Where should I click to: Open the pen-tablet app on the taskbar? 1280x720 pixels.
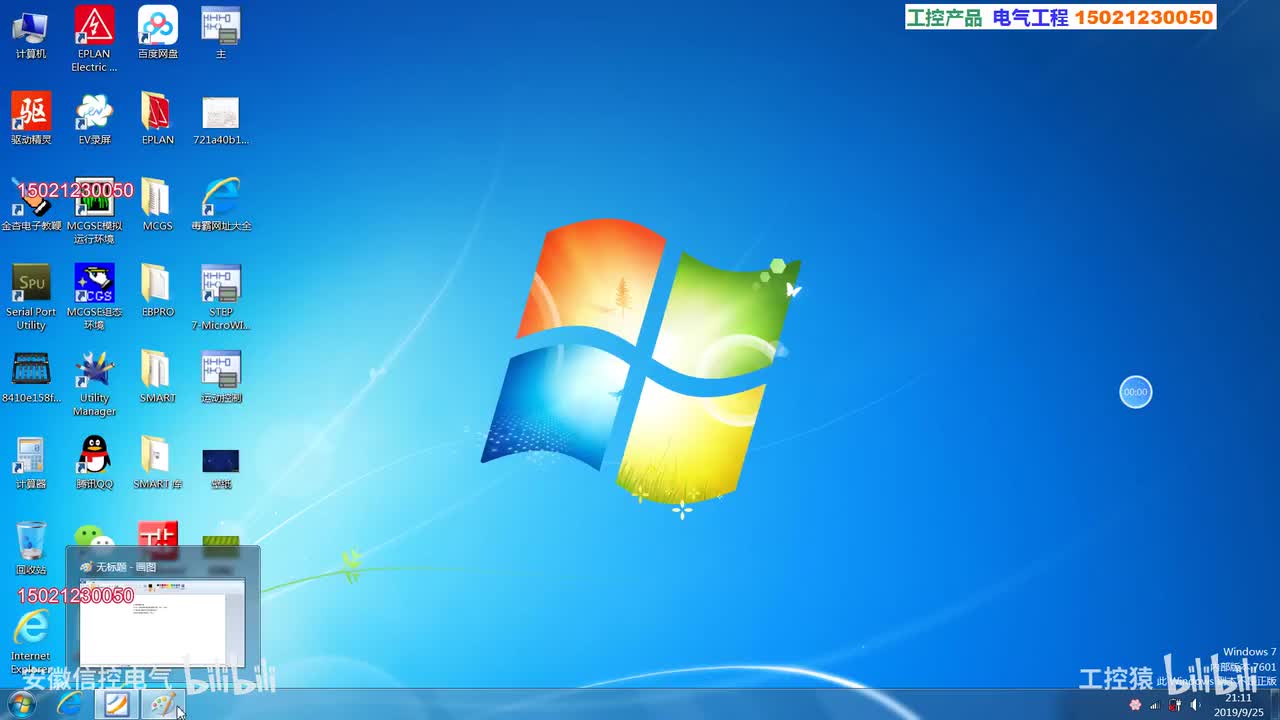point(117,704)
